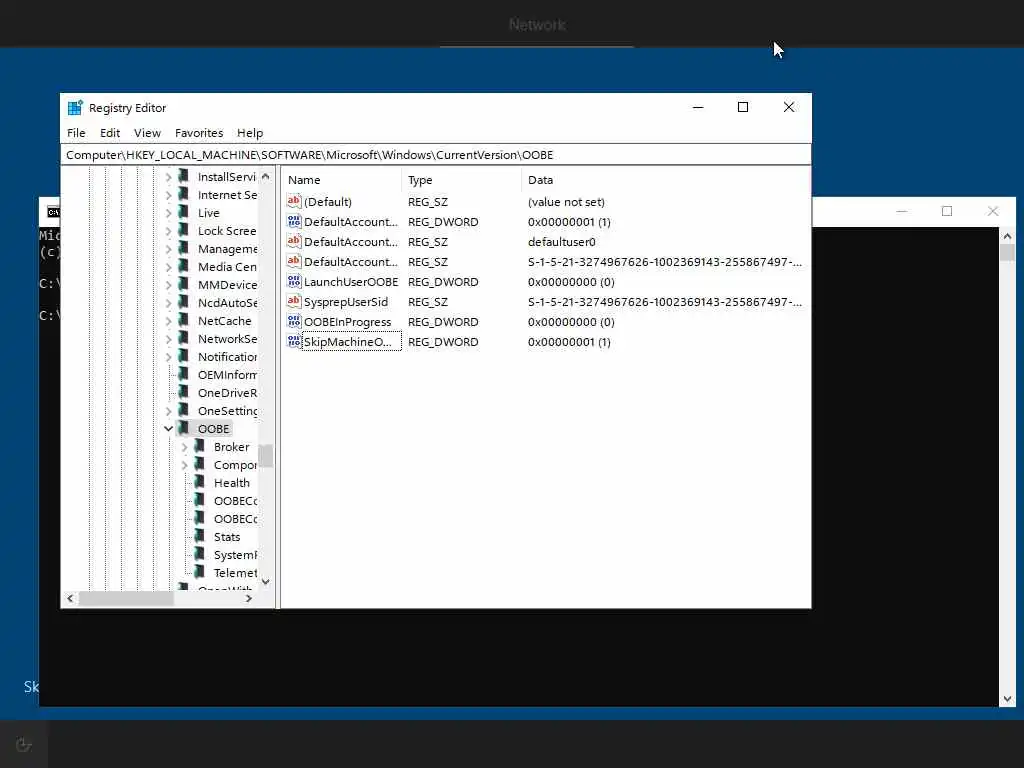Open the View menu
Screen dimensions: 1024x768
[147, 133]
